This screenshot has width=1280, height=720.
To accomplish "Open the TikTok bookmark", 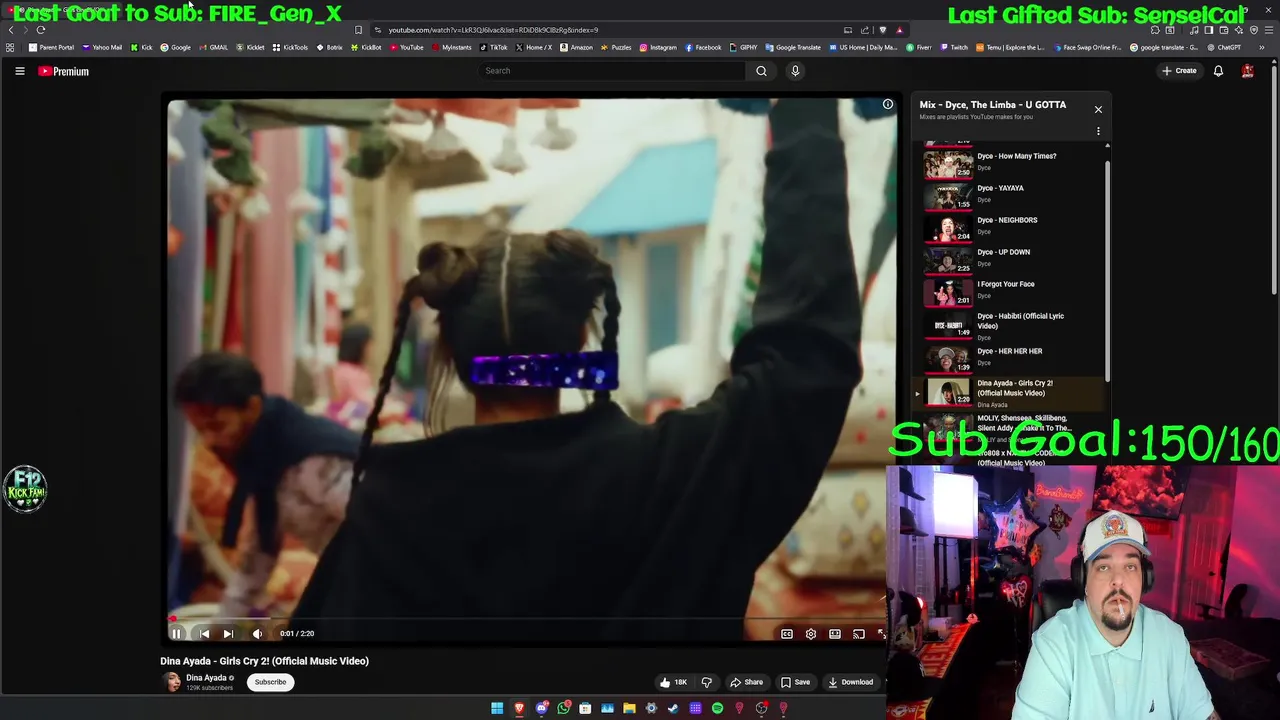I will 494,47.
